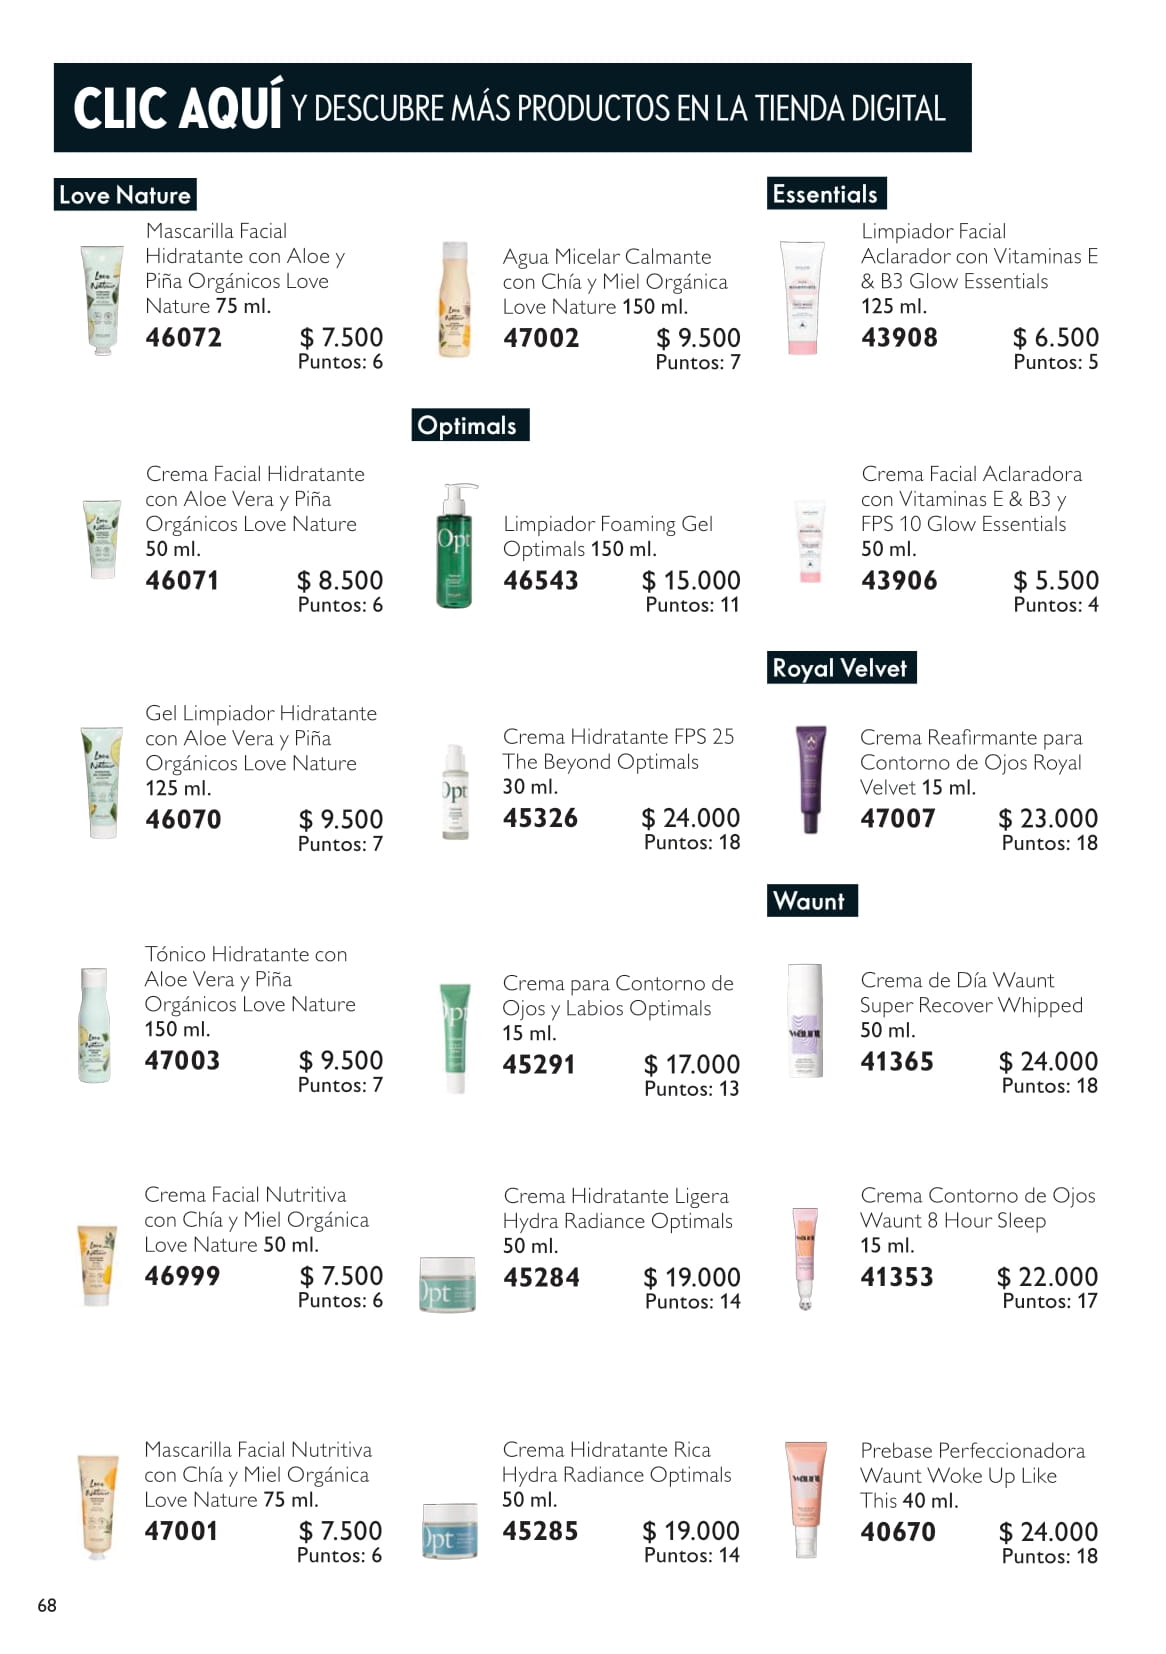This screenshot has height=1654, width=1166.
Task: Select the Love Nature category label
Action: 125,195
